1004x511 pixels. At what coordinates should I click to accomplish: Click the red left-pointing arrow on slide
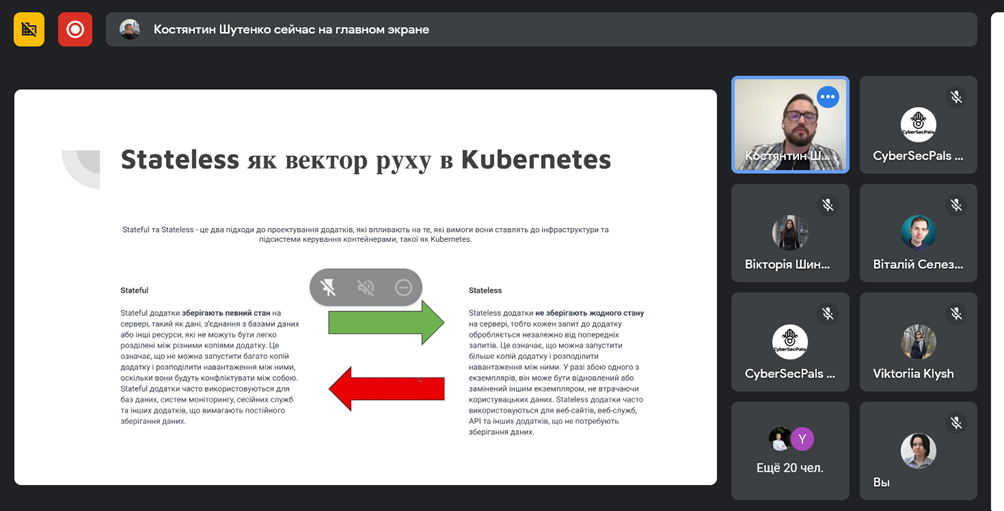tap(386, 388)
